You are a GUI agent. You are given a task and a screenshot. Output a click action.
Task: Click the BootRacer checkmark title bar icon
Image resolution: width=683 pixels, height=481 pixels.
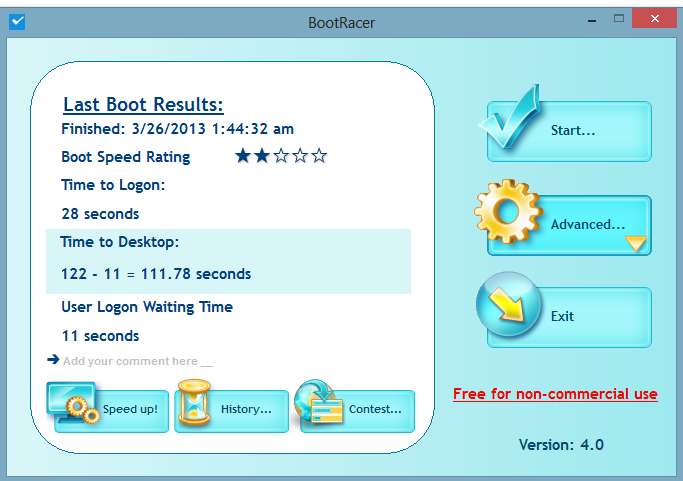pos(17,21)
